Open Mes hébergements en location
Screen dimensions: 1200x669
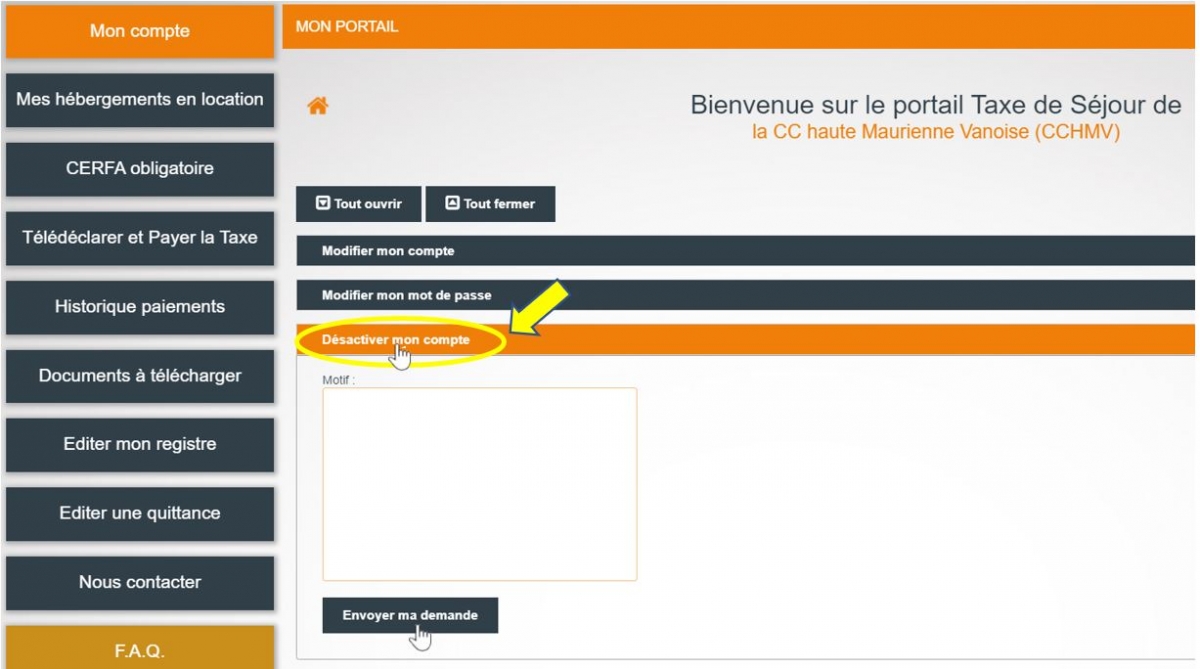pyautogui.click(x=140, y=100)
